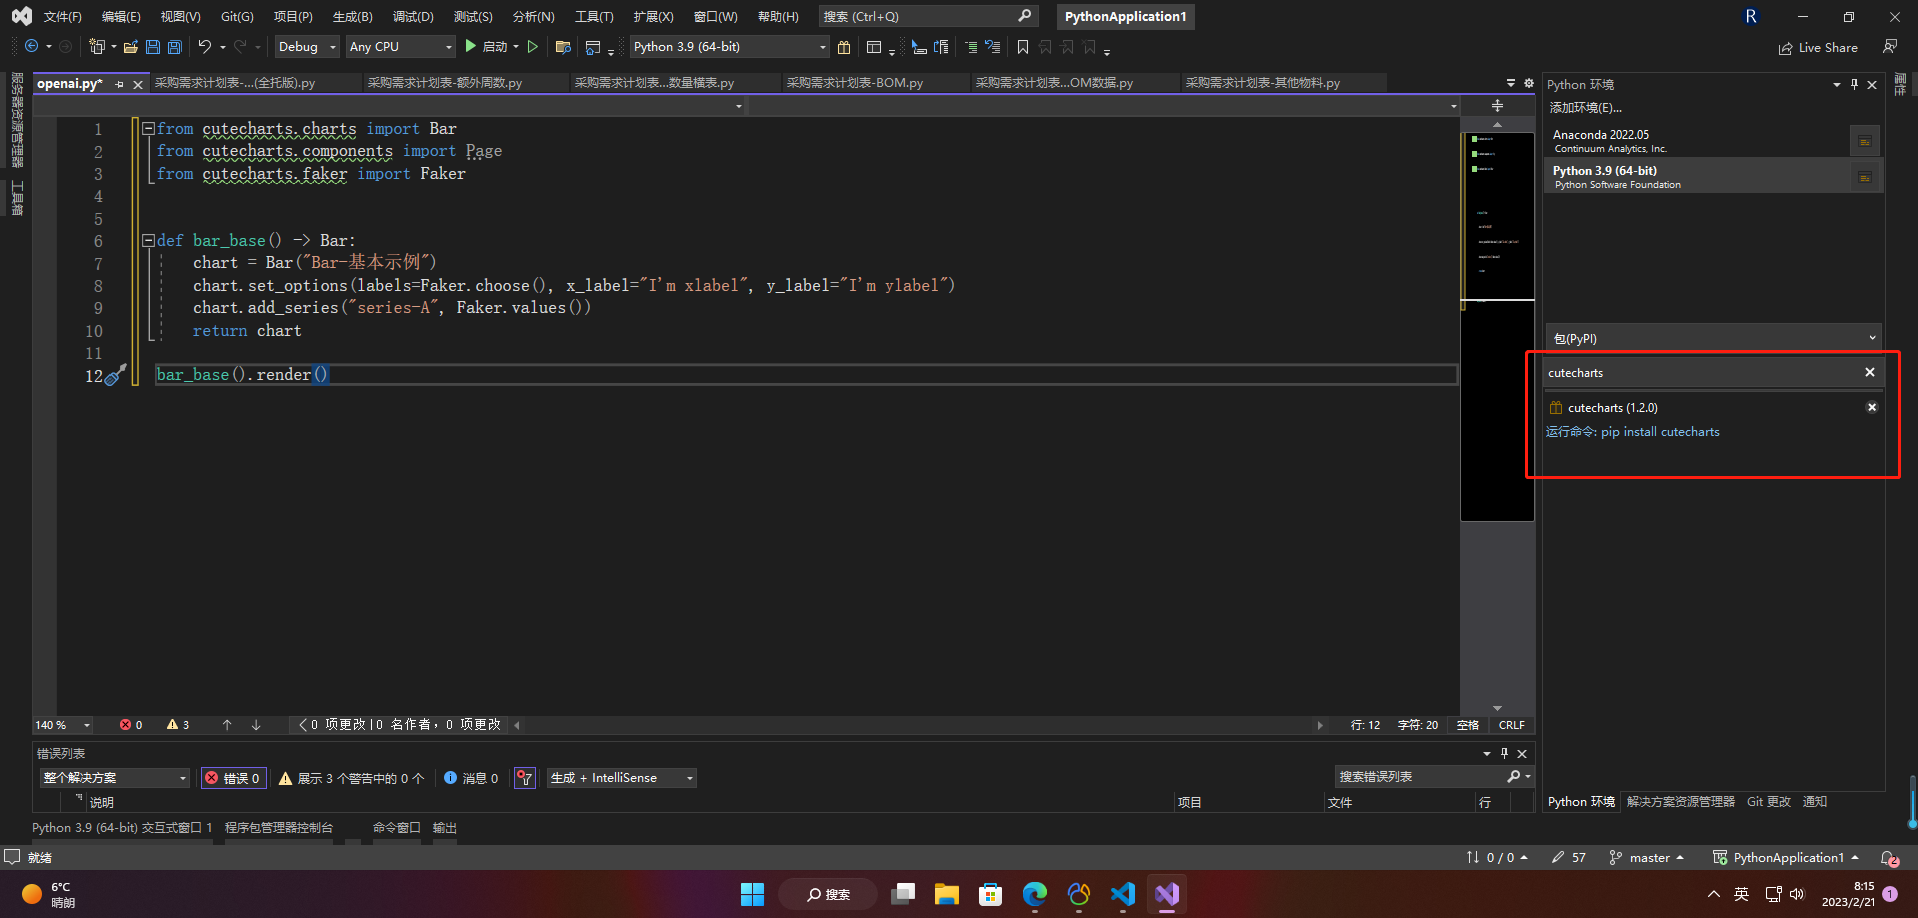Click the 添加环境(E)... link
The height and width of the screenshot is (918, 1918).
[1586, 108]
